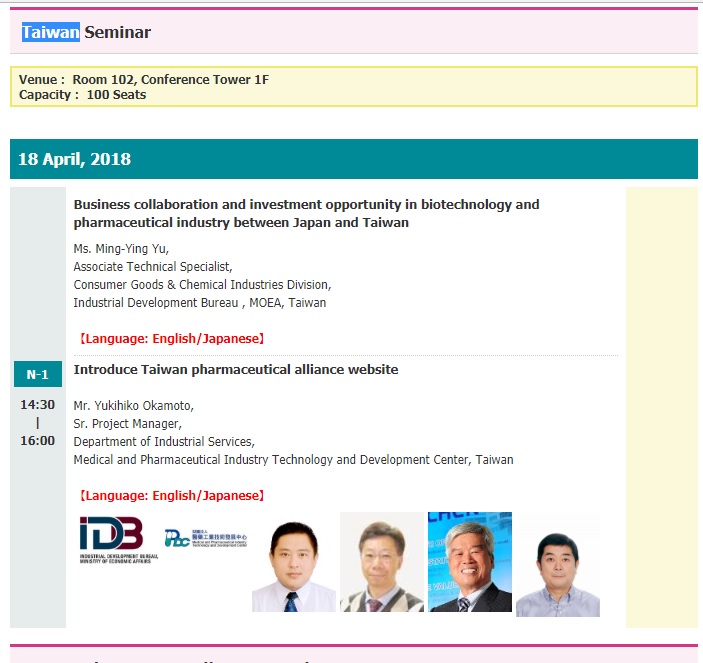The image size is (703, 663).
Task: Click the highlighted word Taiwan in heading
Action: pyautogui.click(x=50, y=32)
